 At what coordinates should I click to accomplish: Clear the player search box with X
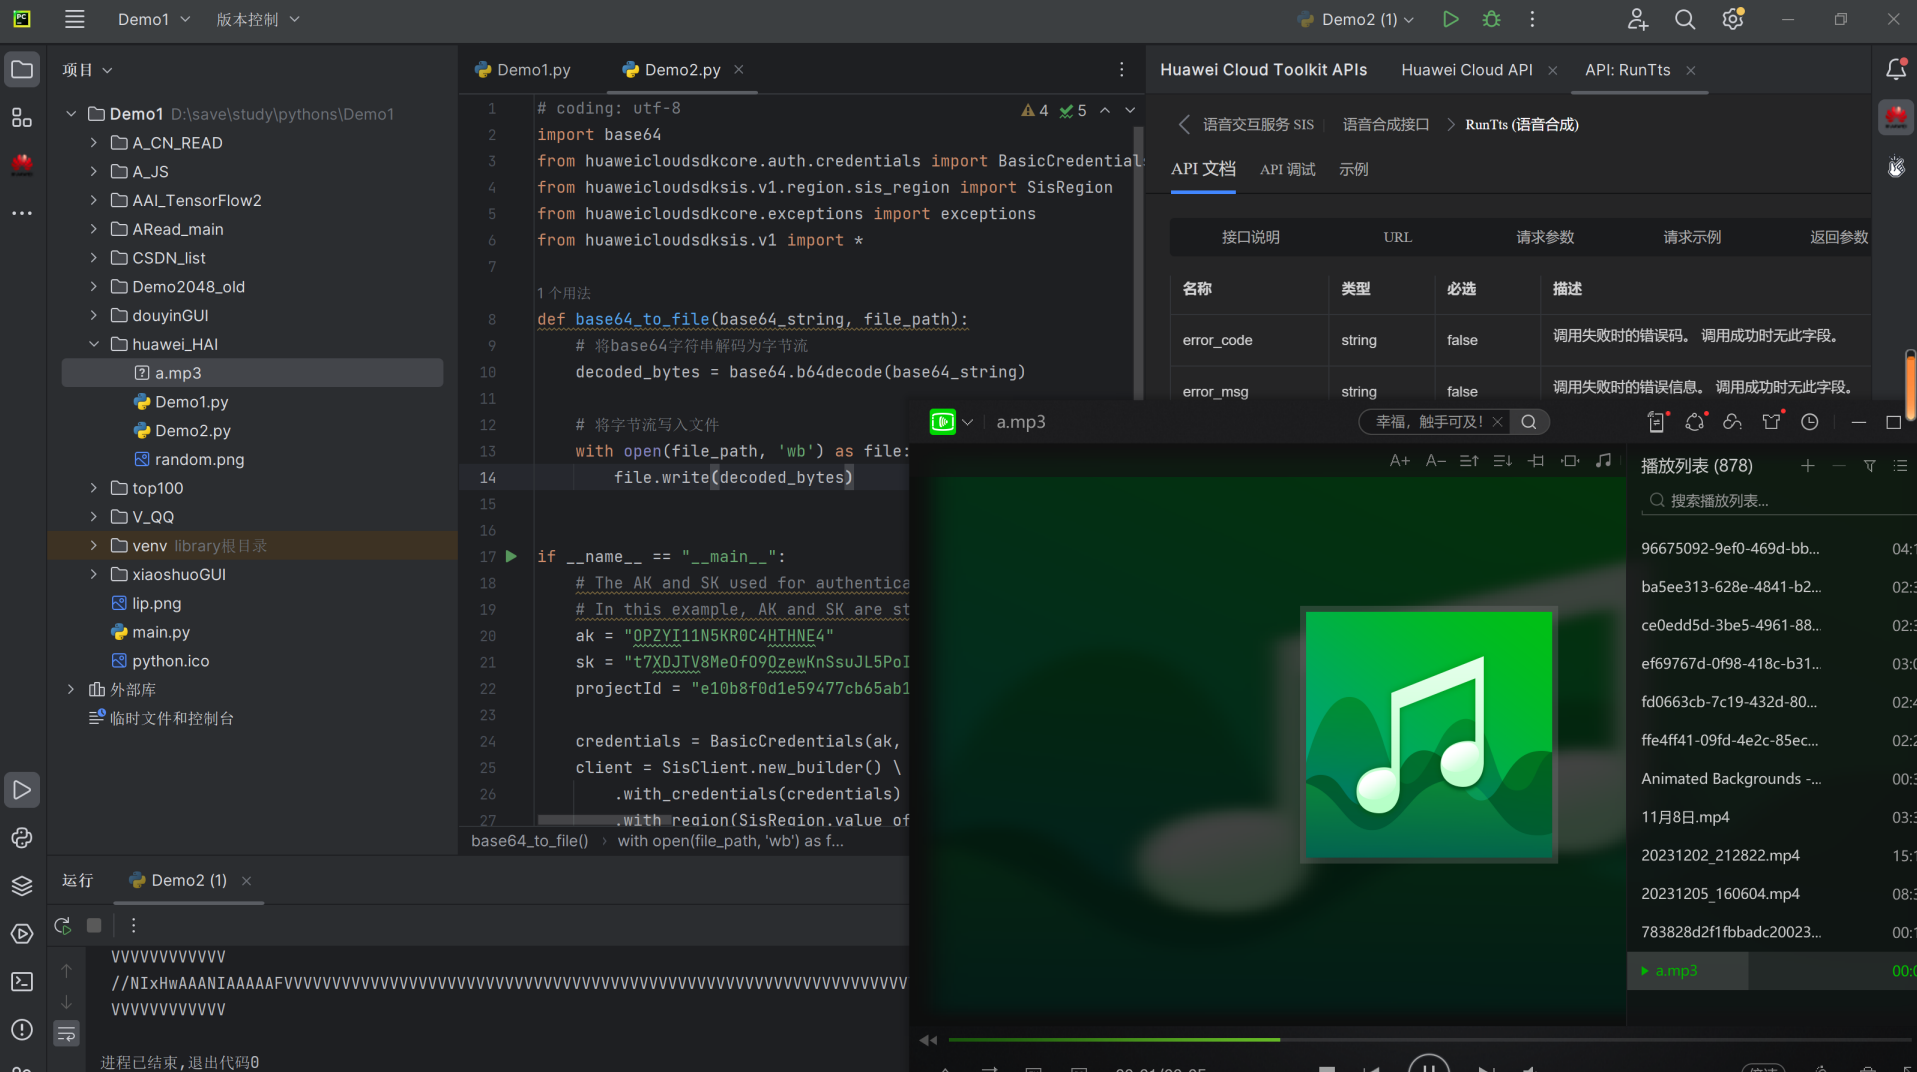pyautogui.click(x=1497, y=422)
